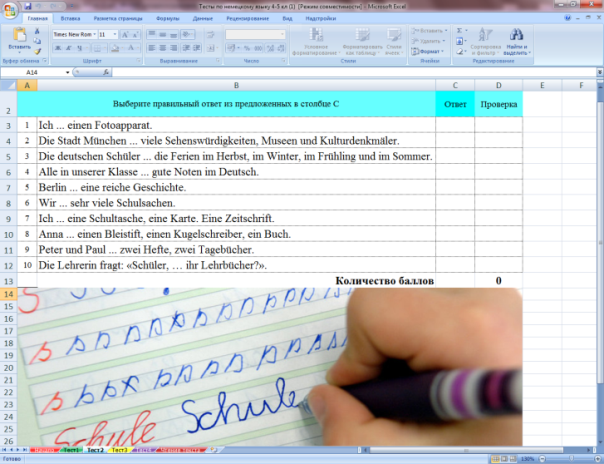The image size is (604, 464).
Task: Activate the Format Painter brush
Action: tap(37, 51)
